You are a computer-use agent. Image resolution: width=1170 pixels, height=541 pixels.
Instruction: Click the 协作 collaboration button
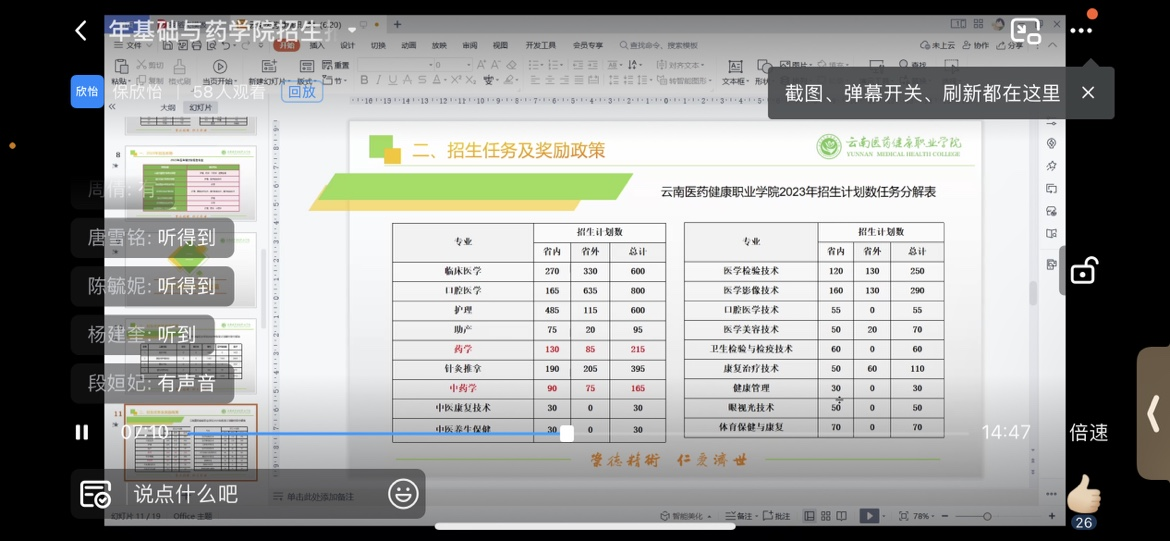point(976,46)
